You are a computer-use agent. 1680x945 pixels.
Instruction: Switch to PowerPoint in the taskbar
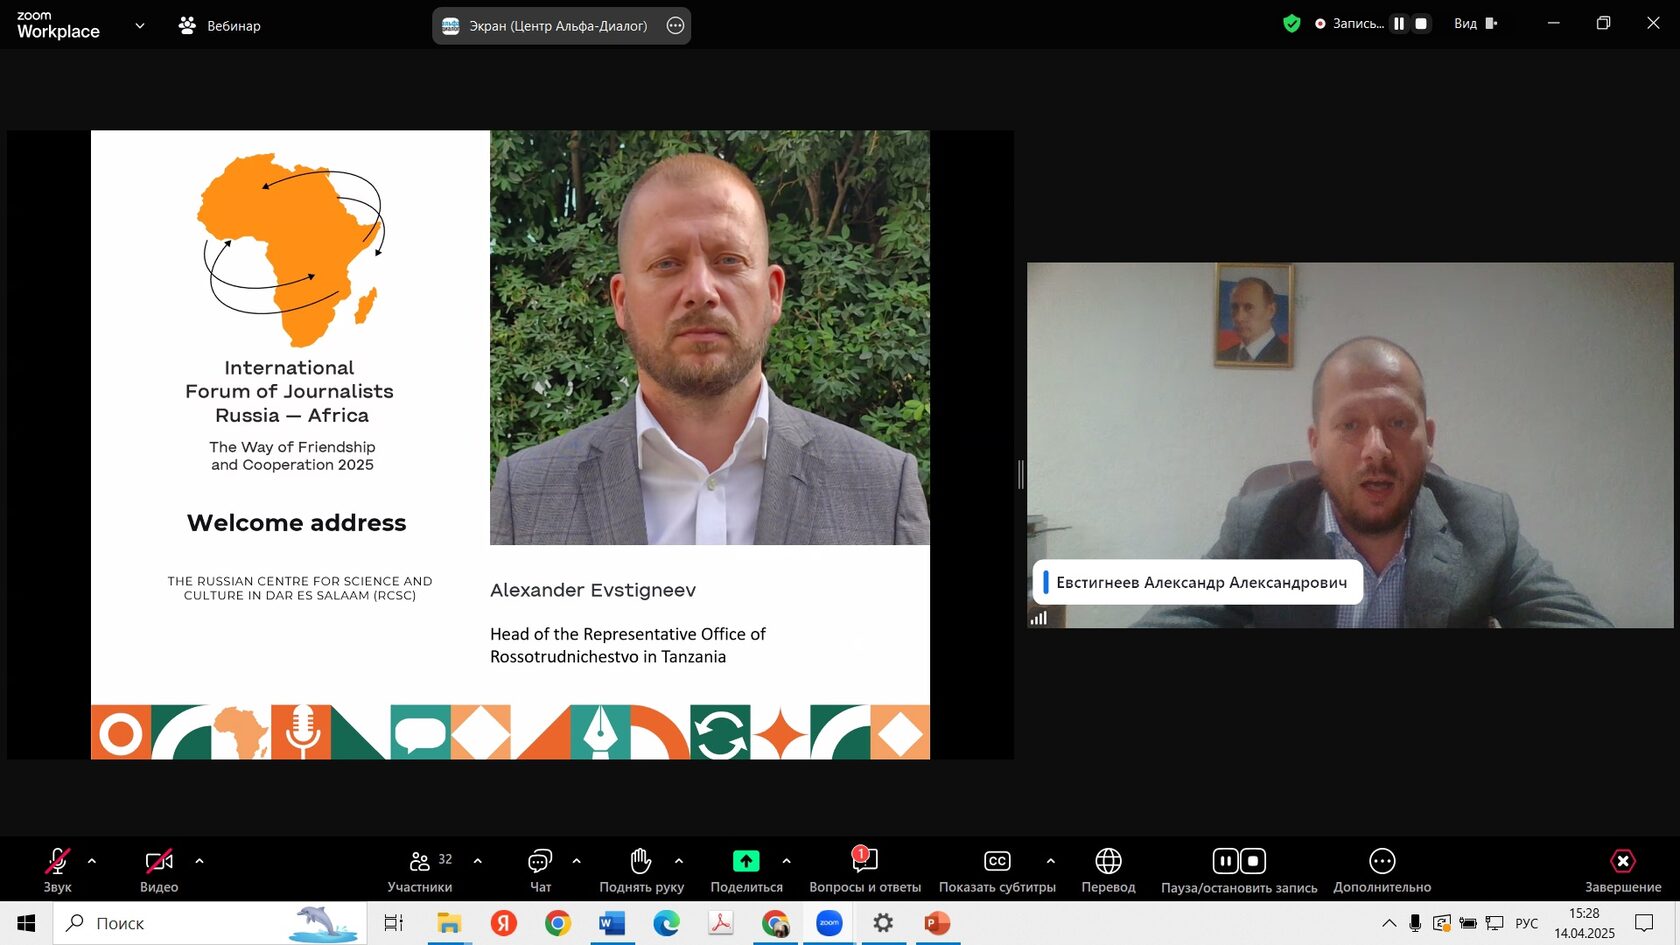[937, 923]
